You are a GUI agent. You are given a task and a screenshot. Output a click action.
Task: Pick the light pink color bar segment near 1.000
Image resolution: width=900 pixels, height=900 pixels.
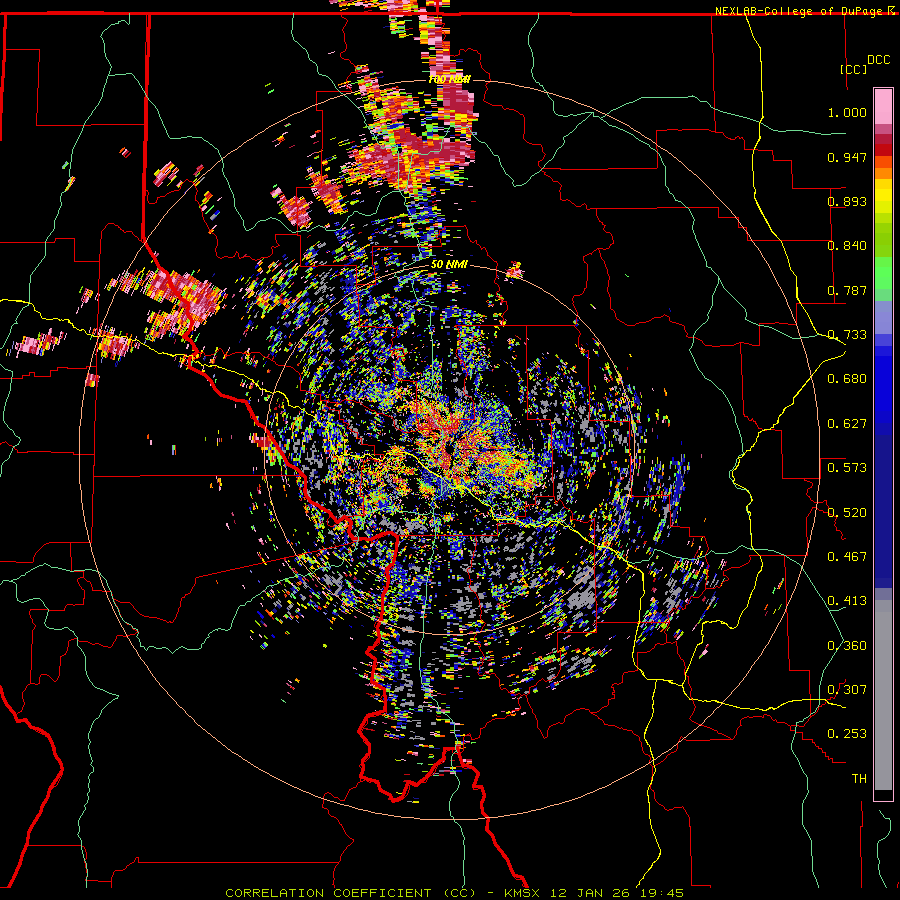click(883, 107)
